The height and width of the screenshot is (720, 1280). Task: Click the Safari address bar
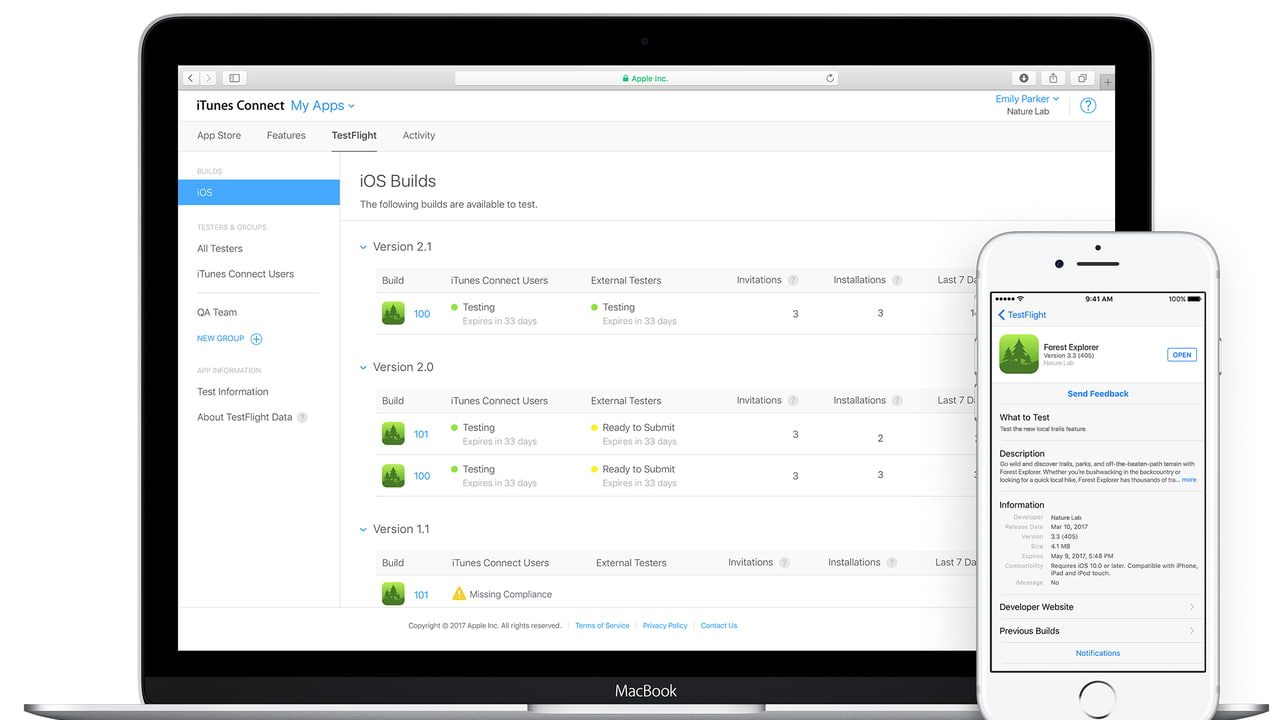pyautogui.click(x=646, y=78)
